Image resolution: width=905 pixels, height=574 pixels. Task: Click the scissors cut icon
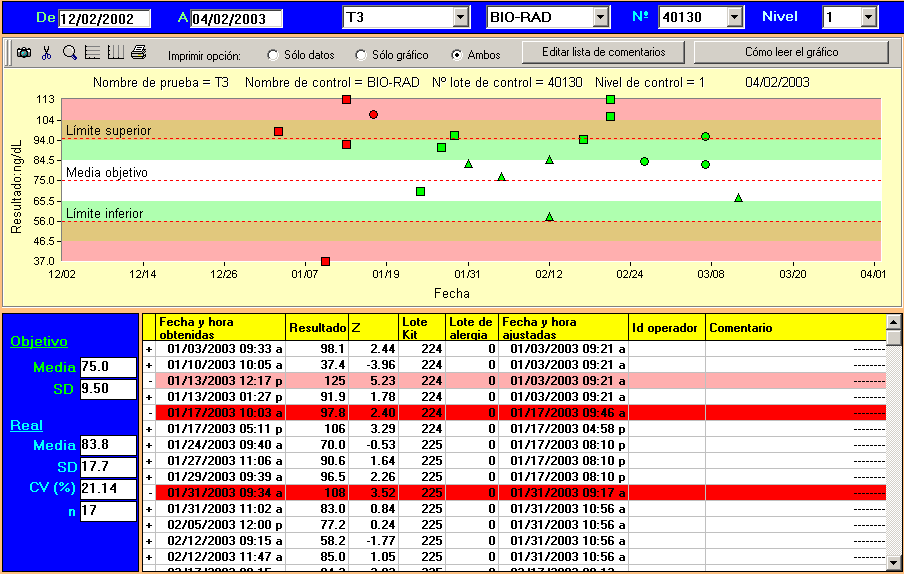coord(46,53)
